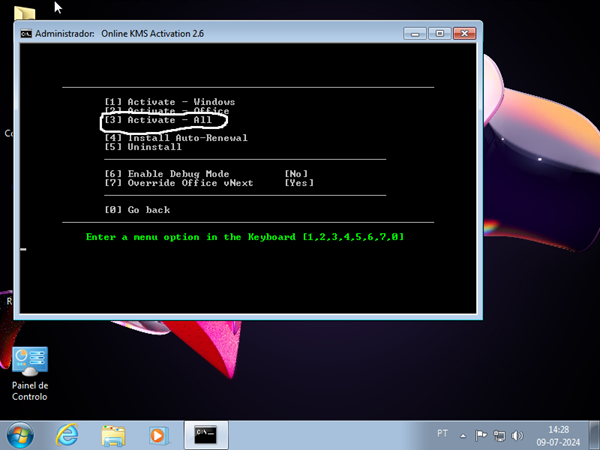Select the command prompt taskbar button
Viewport: 600px width, 450px height.
click(x=206, y=435)
